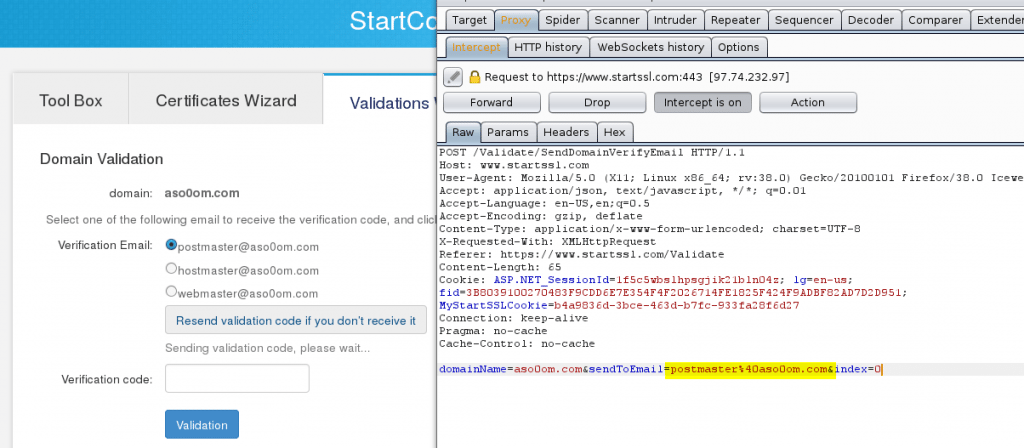This screenshot has height=448, width=1024.
Task: Open the Certificates Wizard tab
Action: pyautogui.click(x=226, y=100)
